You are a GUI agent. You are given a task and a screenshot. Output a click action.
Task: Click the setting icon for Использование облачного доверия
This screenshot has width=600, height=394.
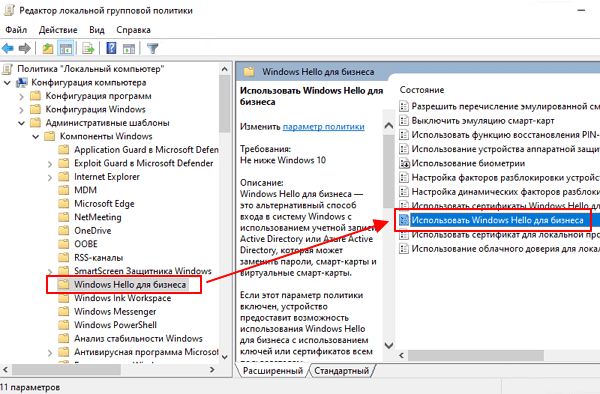click(x=404, y=249)
